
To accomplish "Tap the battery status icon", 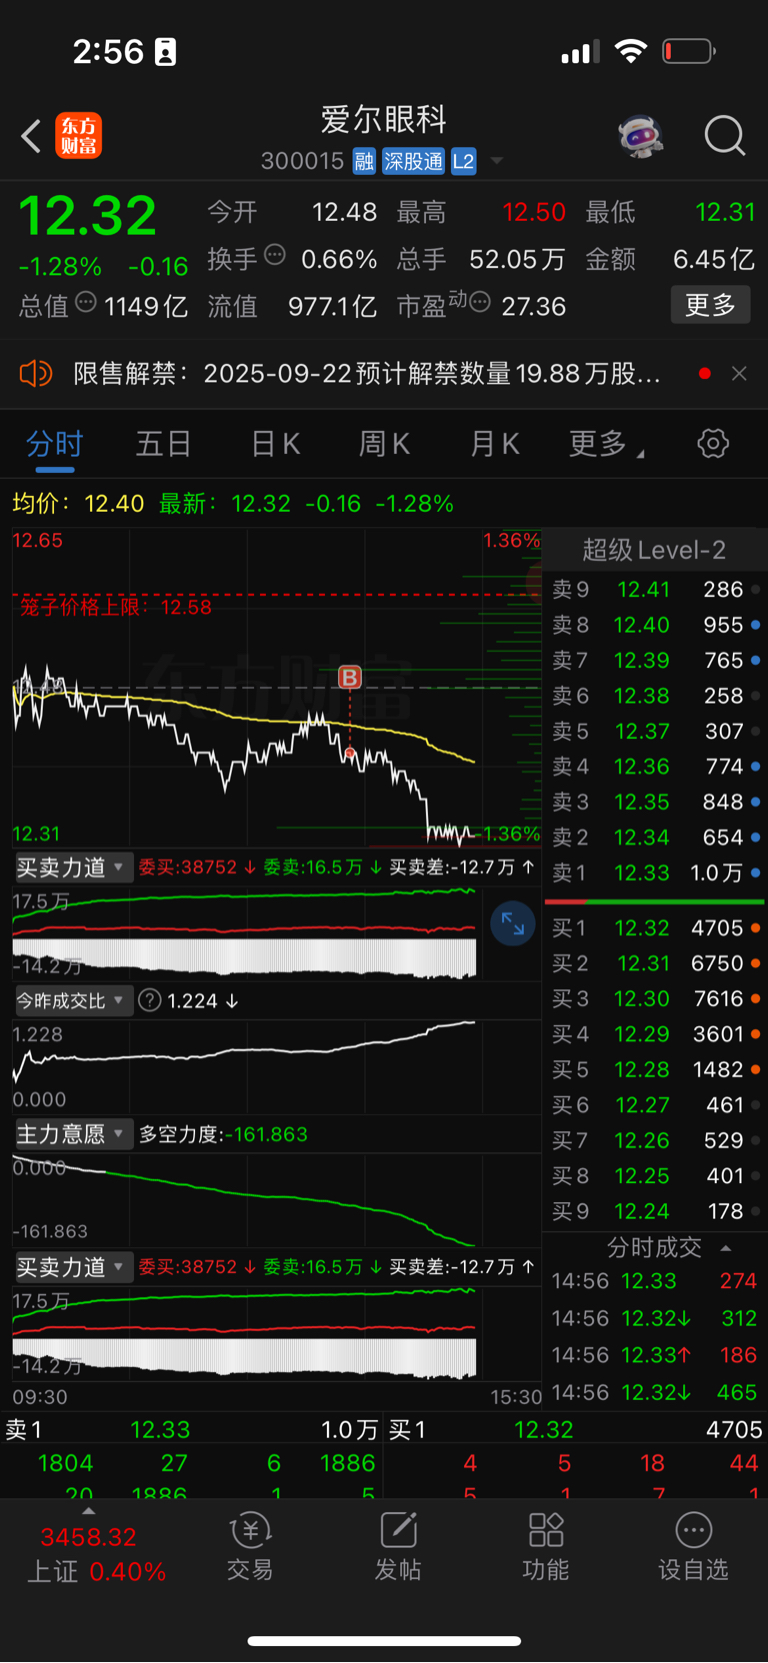I will coord(689,51).
